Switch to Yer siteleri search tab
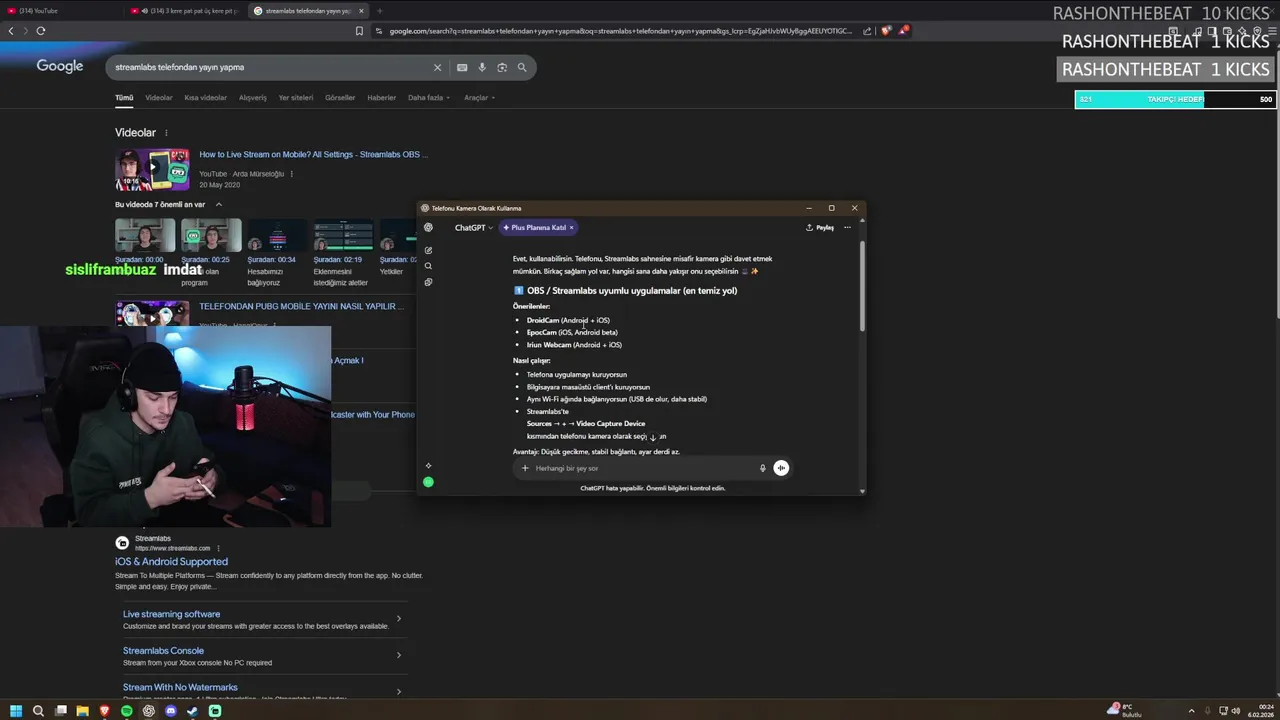The height and width of the screenshot is (720, 1280). [296, 98]
